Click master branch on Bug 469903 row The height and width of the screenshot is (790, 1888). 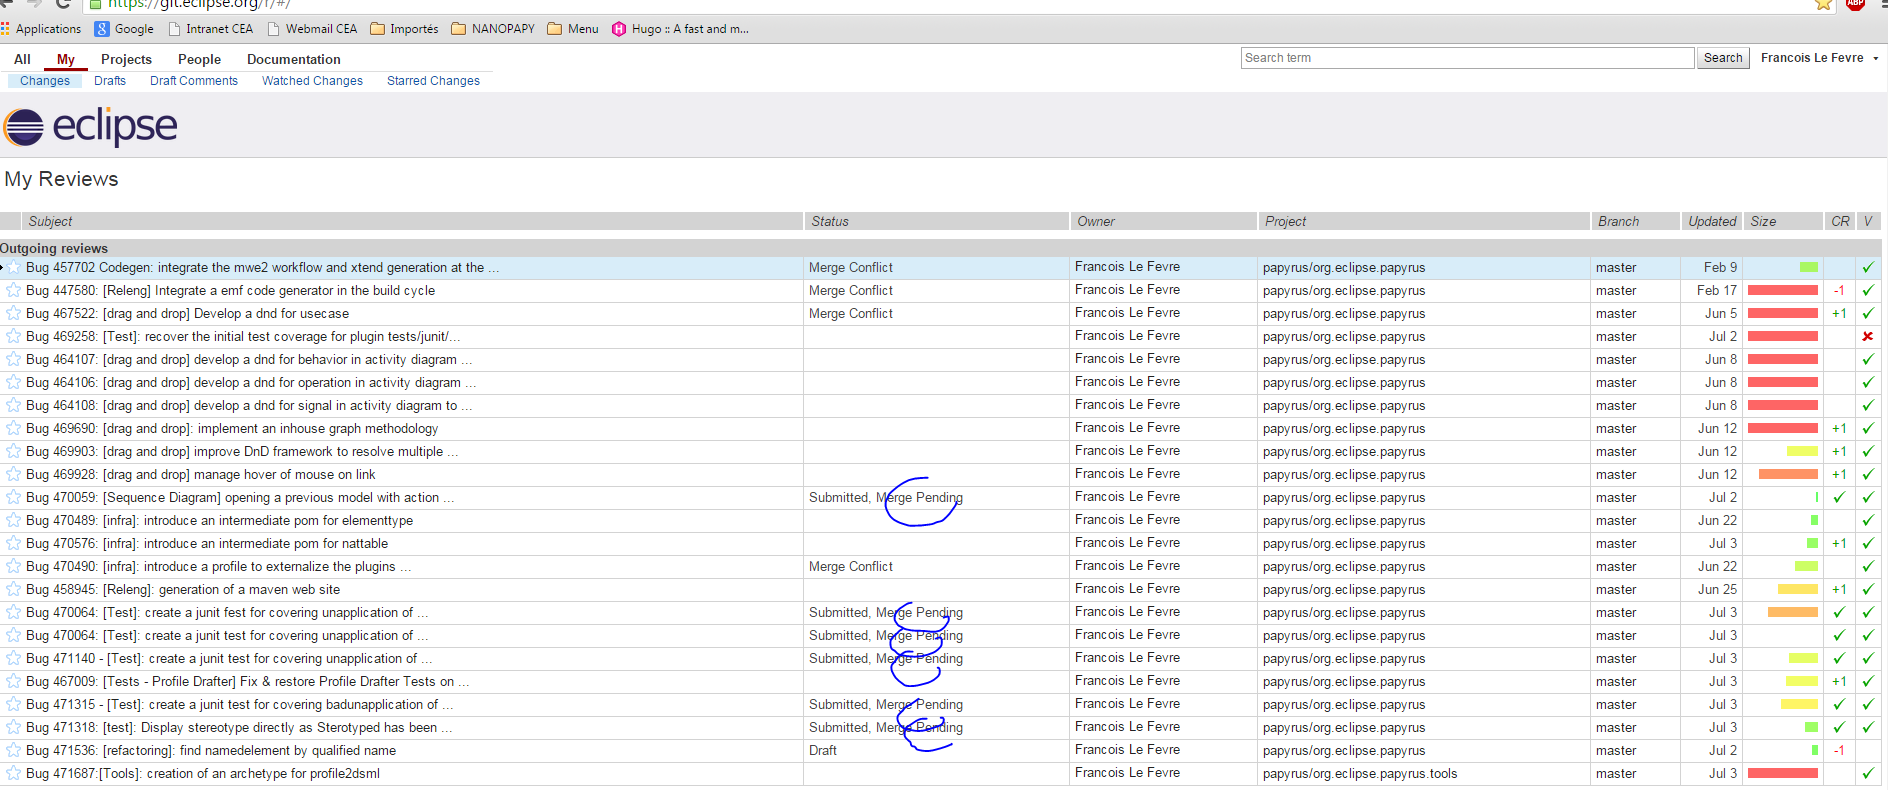1616,451
